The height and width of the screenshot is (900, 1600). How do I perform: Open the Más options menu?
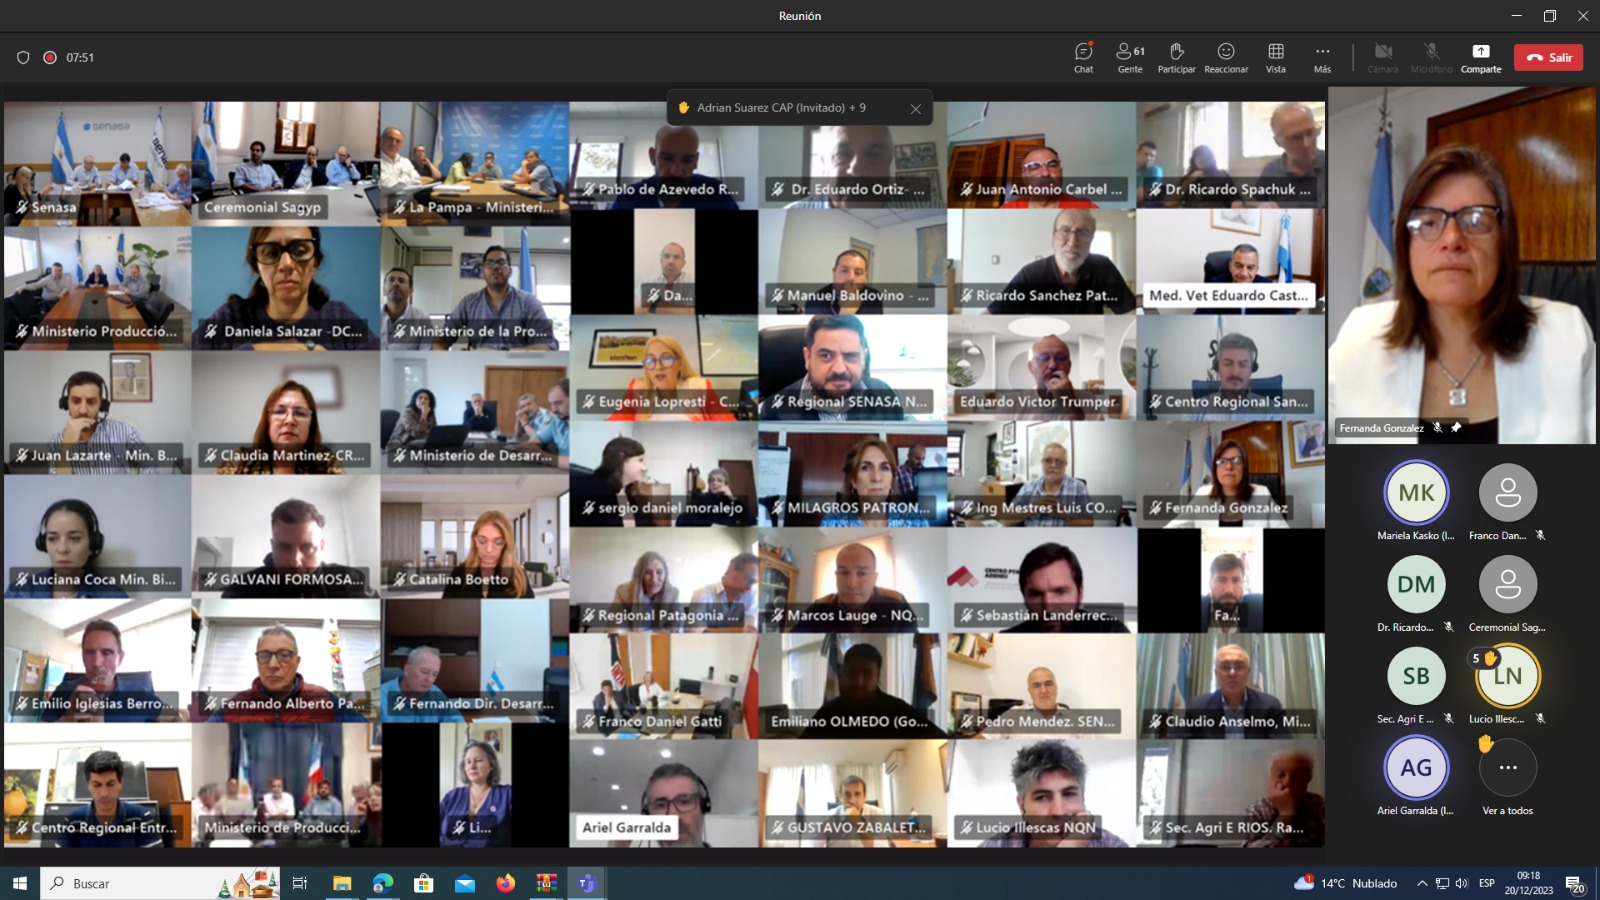point(1322,57)
